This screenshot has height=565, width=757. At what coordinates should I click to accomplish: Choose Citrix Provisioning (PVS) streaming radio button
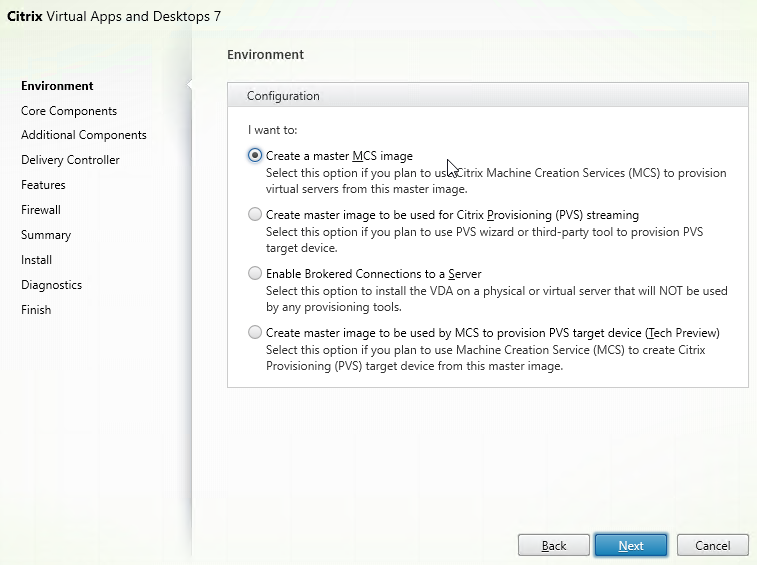point(255,214)
